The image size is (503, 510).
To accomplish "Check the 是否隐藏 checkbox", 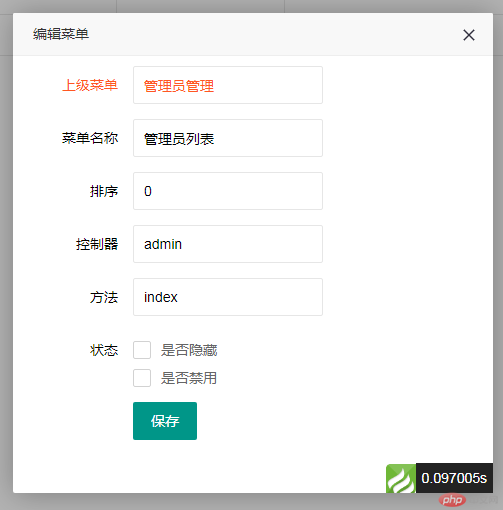I will [142, 350].
